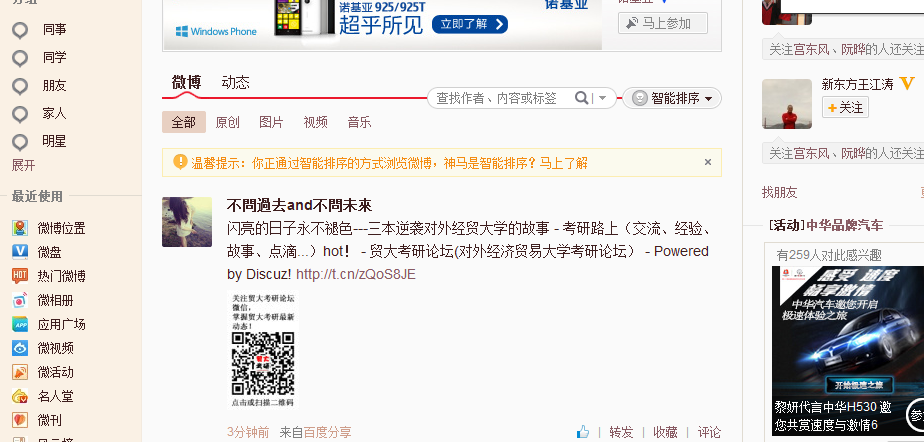Viewport: 924px width, 442px height.
Task: Click the search magnifier icon
Action: point(582,98)
